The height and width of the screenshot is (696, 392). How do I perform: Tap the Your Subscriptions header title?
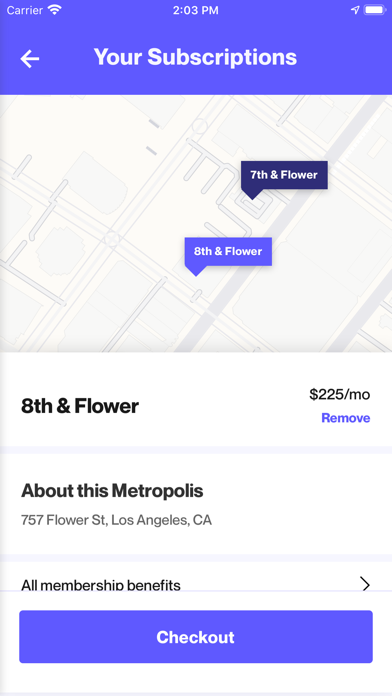[195, 57]
